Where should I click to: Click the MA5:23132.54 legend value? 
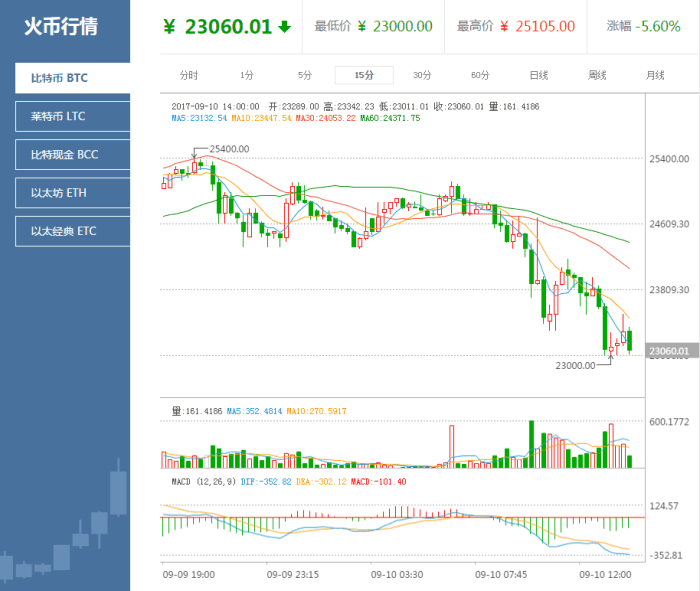coord(199,118)
